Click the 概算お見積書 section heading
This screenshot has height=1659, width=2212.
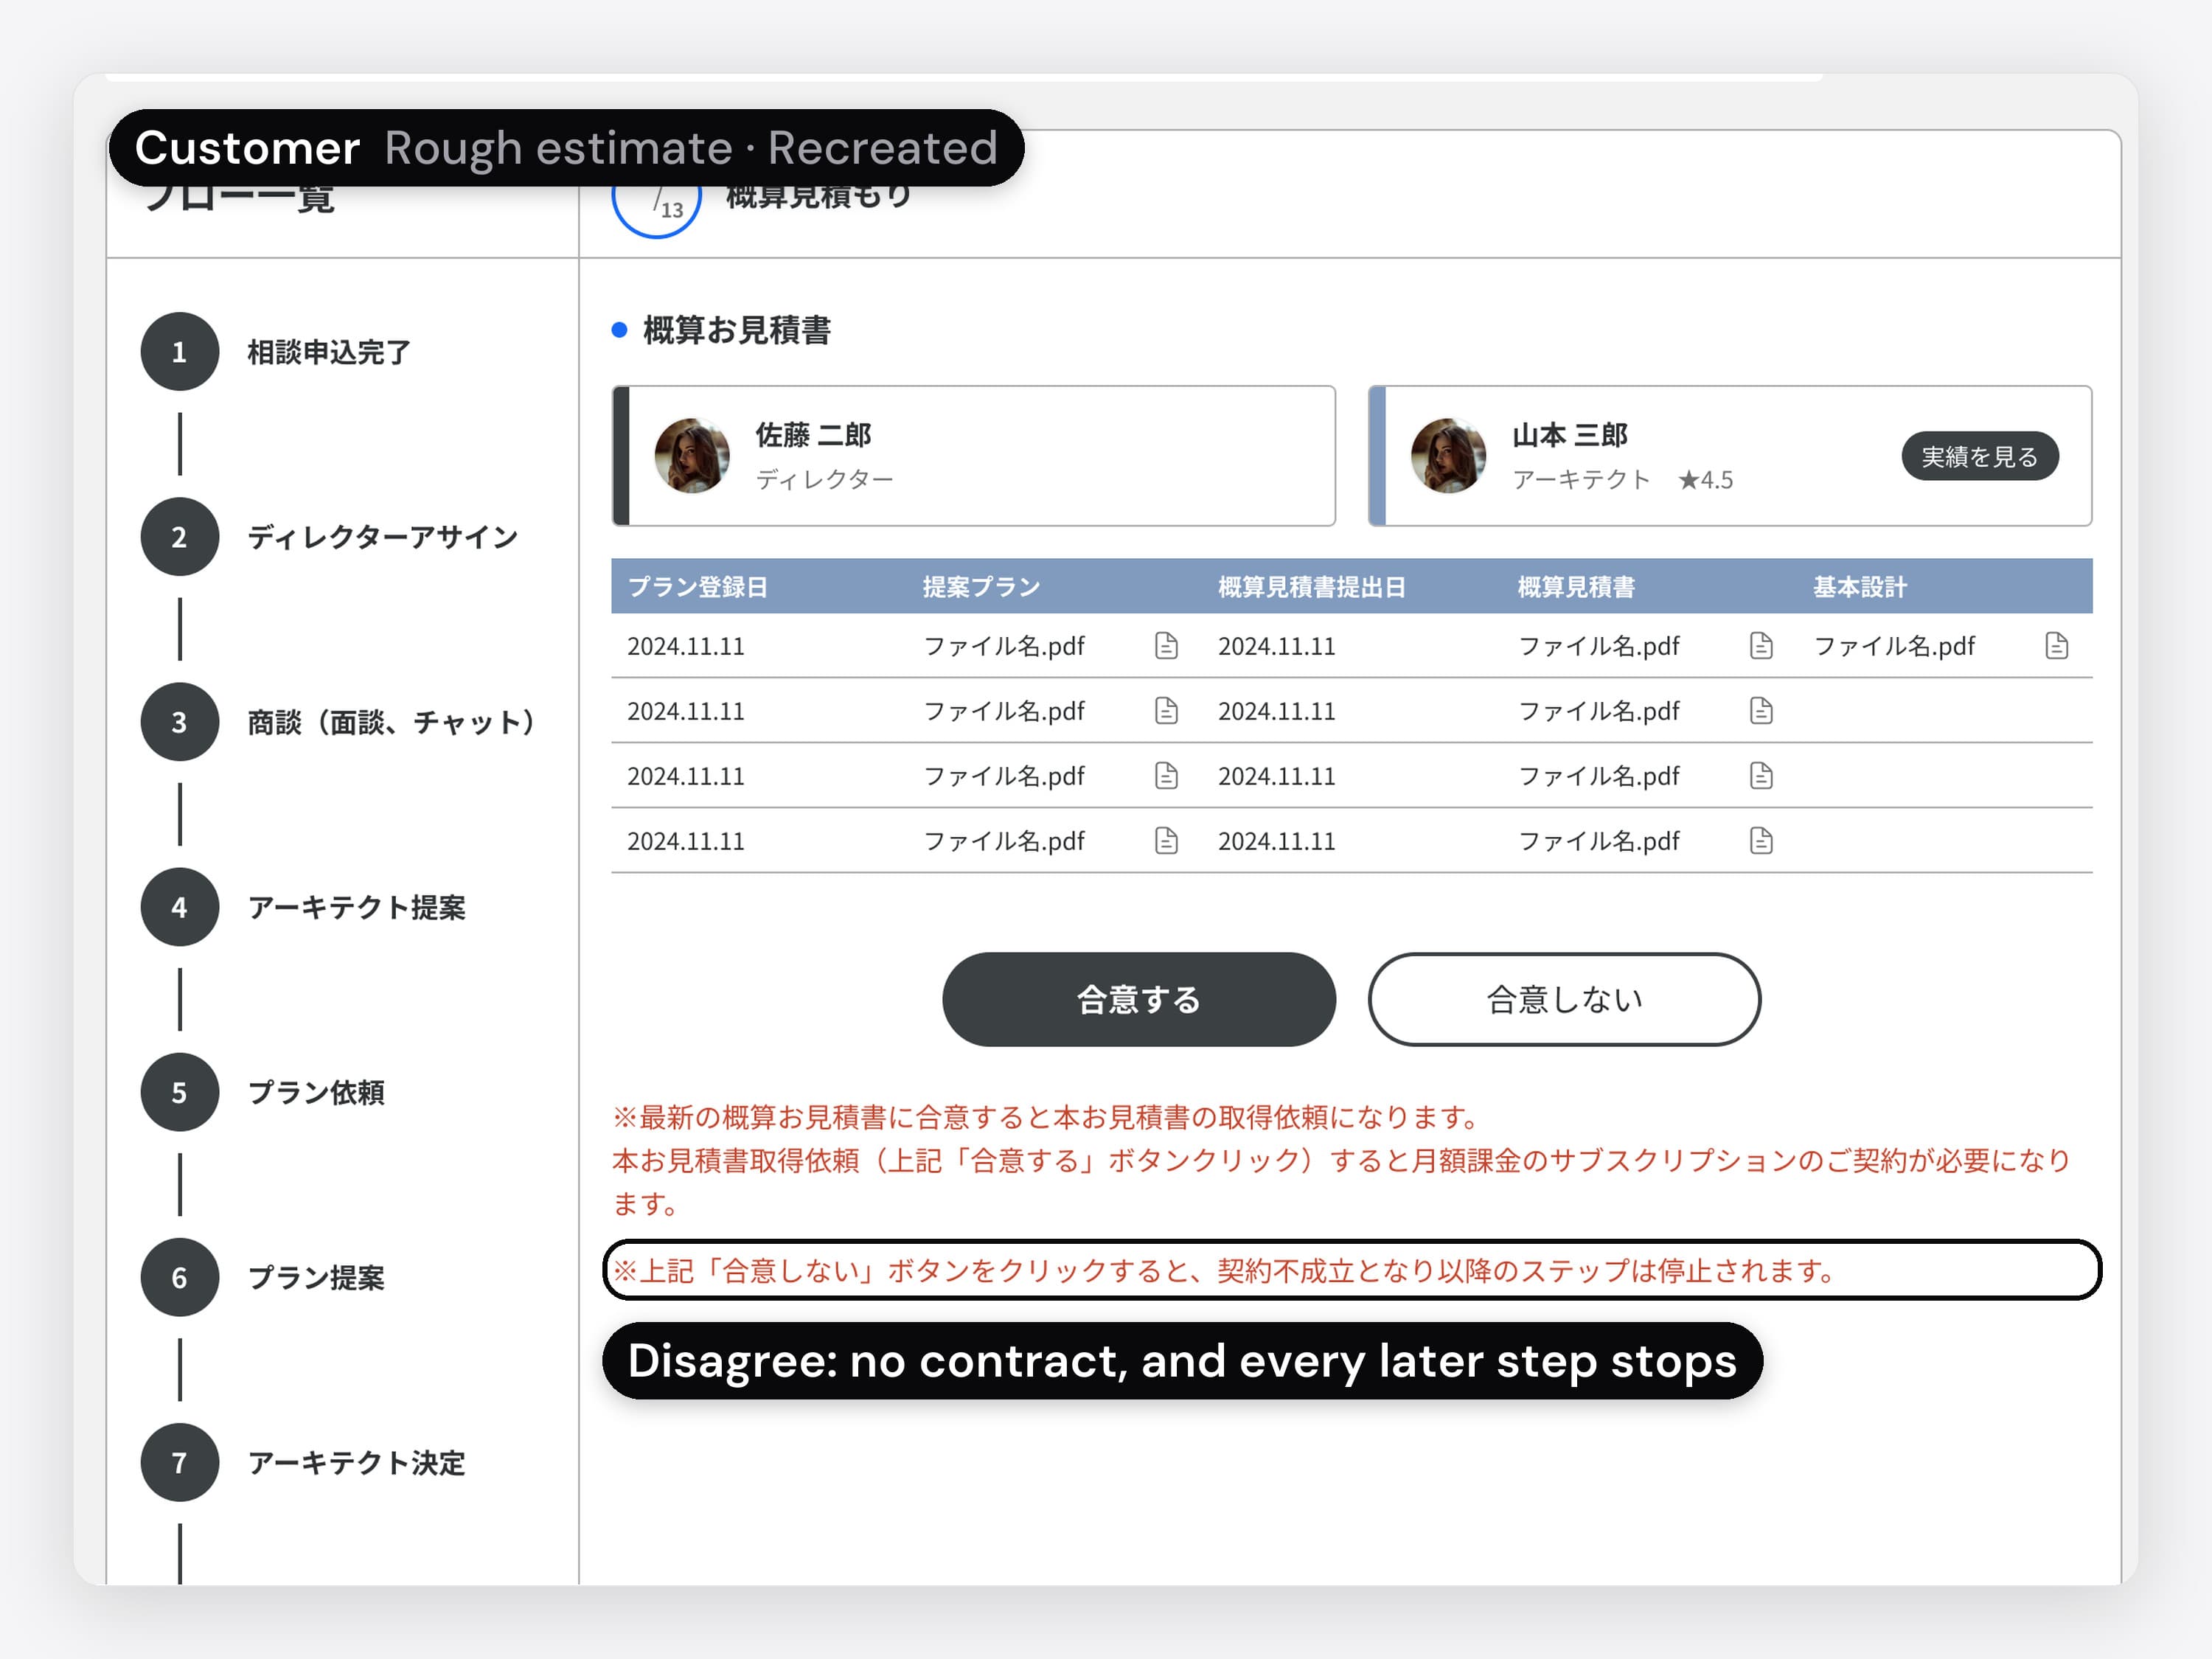(x=737, y=330)
